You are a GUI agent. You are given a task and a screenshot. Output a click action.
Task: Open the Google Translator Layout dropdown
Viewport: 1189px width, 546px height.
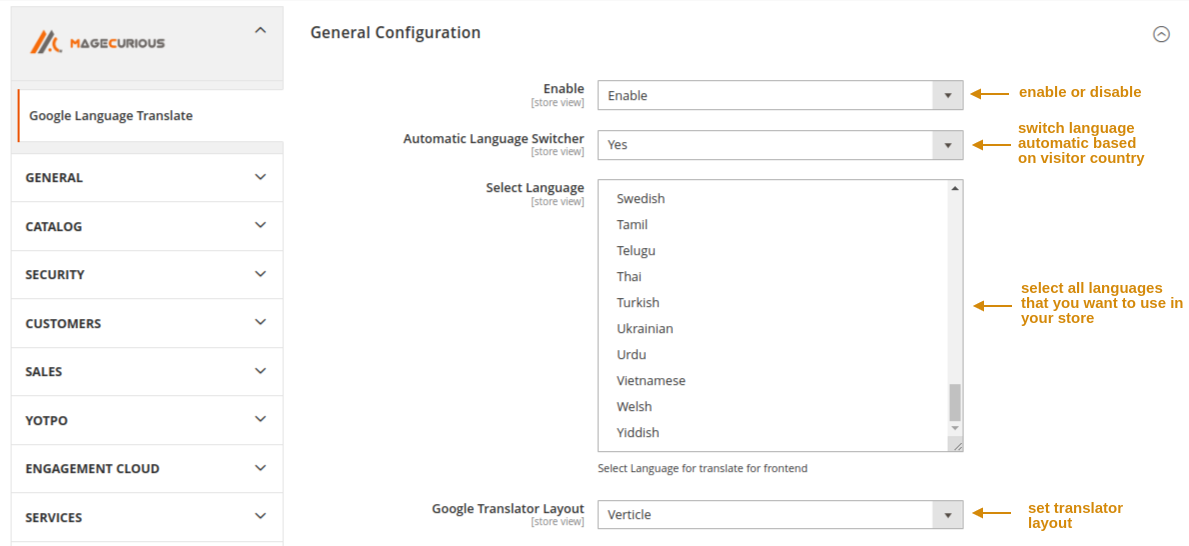780,515
